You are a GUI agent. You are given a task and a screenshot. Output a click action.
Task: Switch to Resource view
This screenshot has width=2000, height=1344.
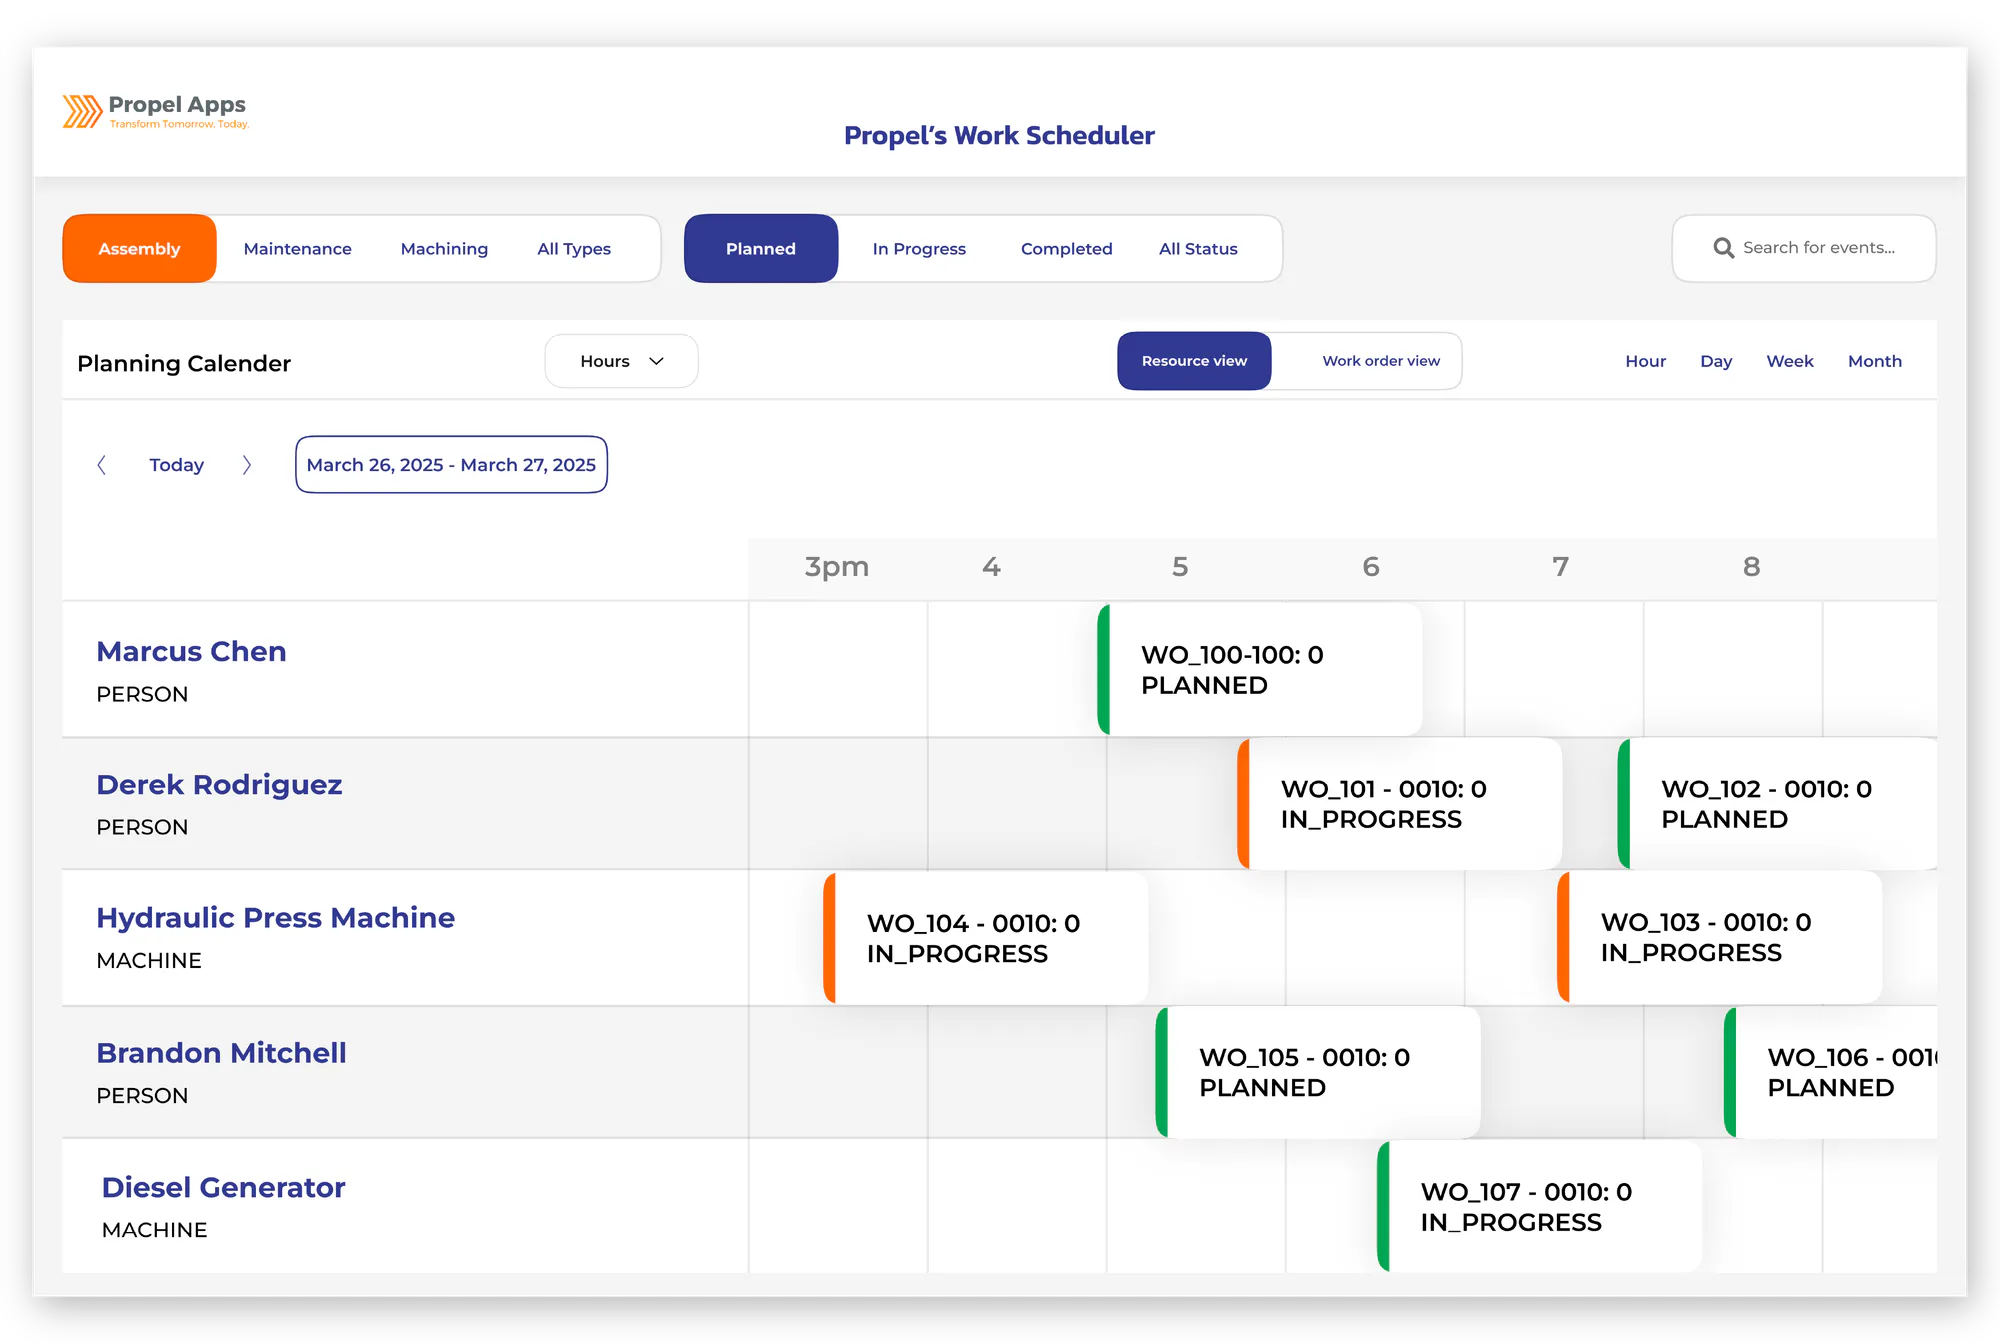1194,361
